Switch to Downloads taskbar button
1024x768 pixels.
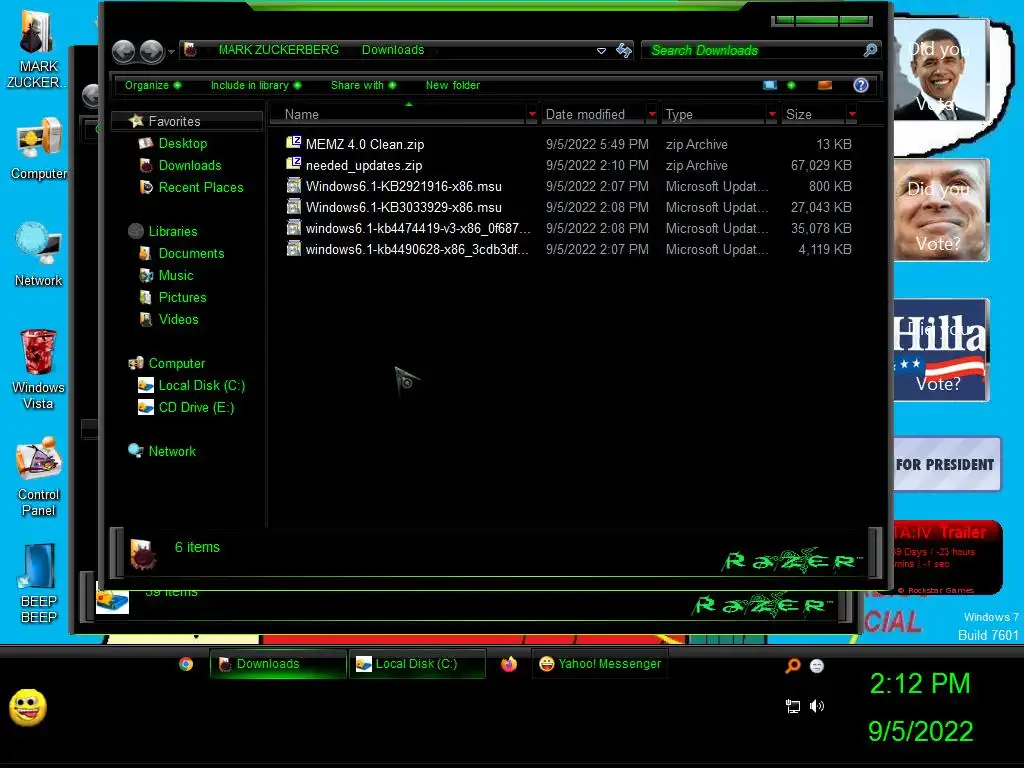[278, 664]
